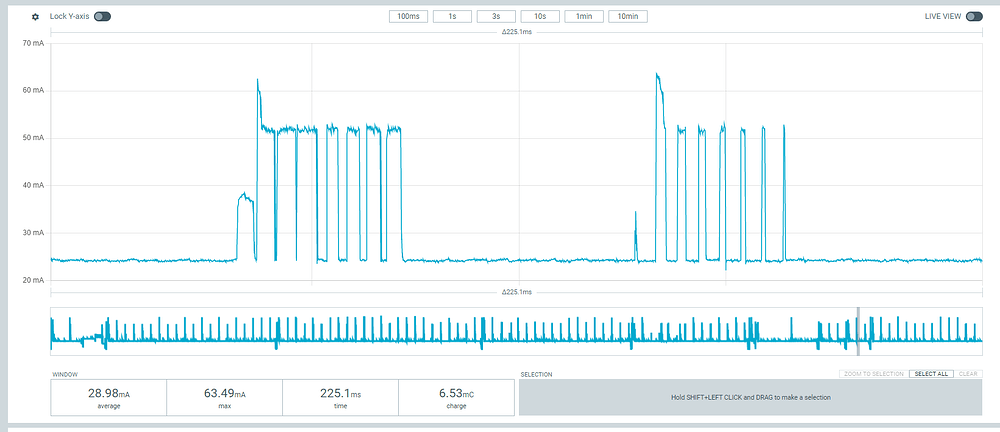Screen dimensions: 1000x432
Task: Select the 3s time window
Action: [496, 17]
